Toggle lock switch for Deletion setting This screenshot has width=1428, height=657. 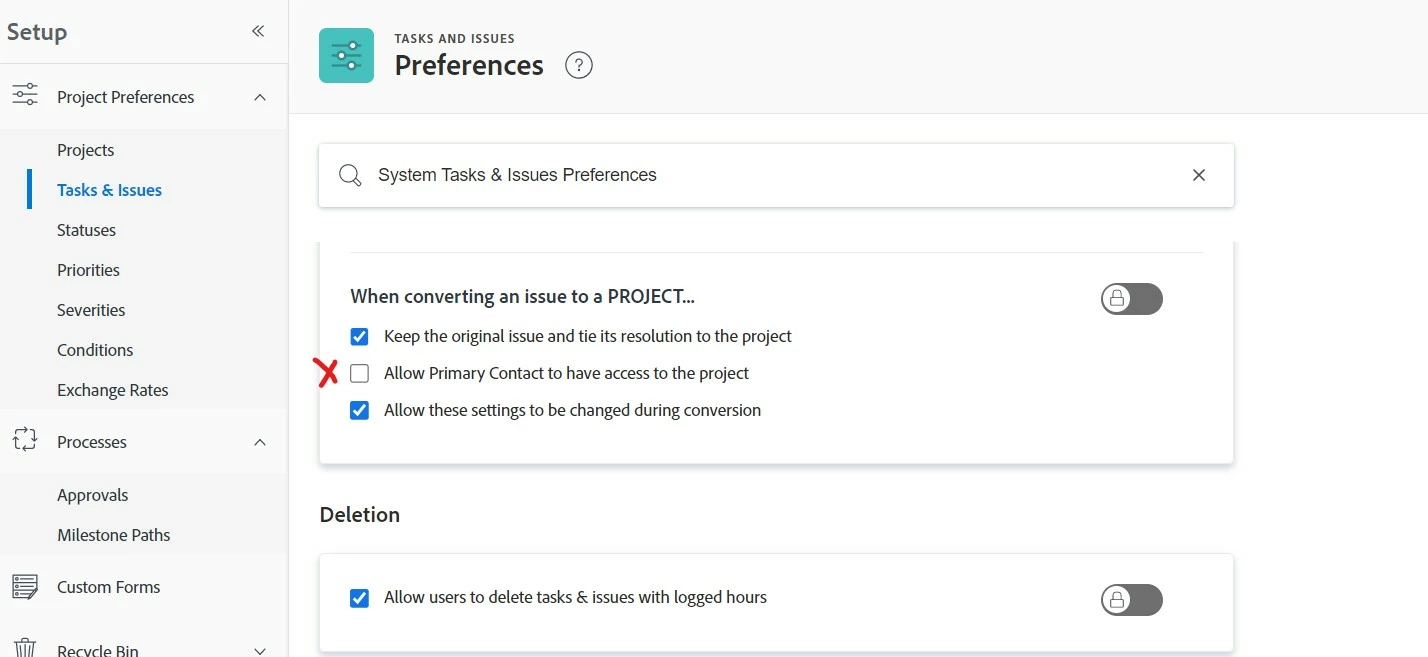pos(1132,599)
